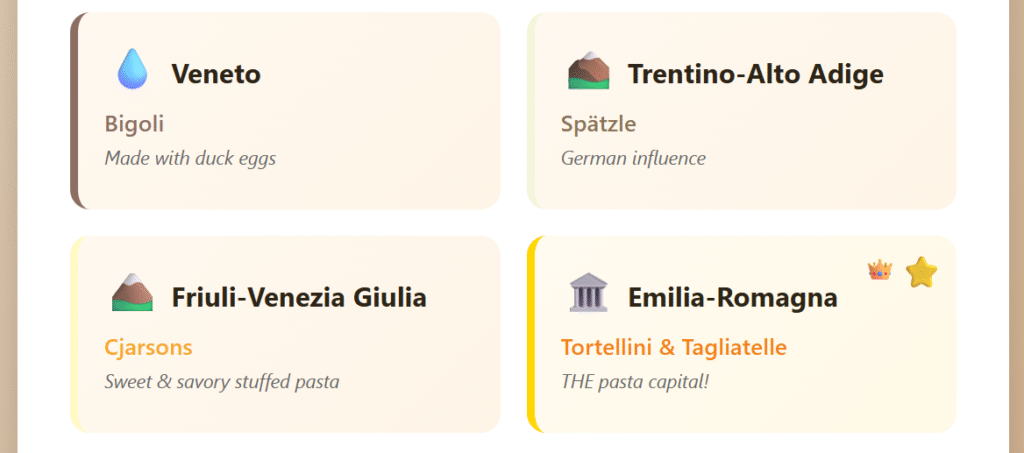
Task: Click the 'German influence' description text
Action: 633,158
